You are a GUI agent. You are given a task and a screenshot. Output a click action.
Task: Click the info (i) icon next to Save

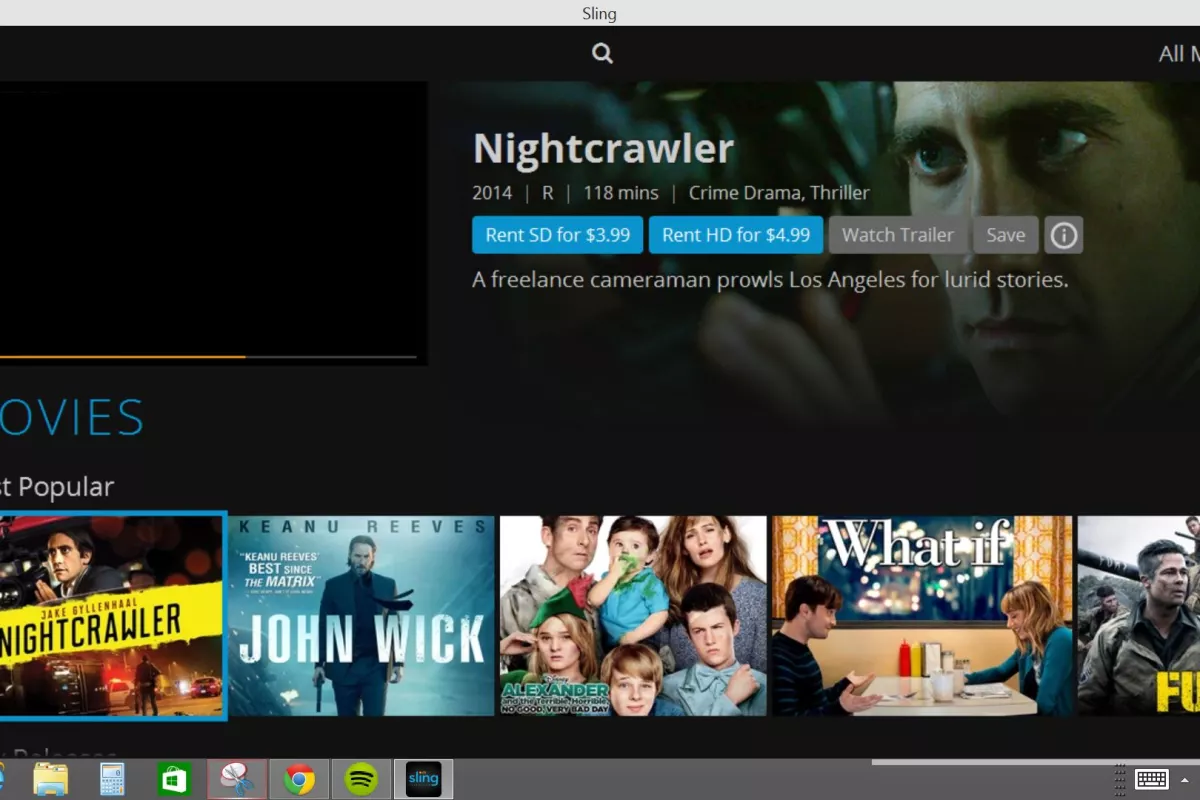(1064, 235)
